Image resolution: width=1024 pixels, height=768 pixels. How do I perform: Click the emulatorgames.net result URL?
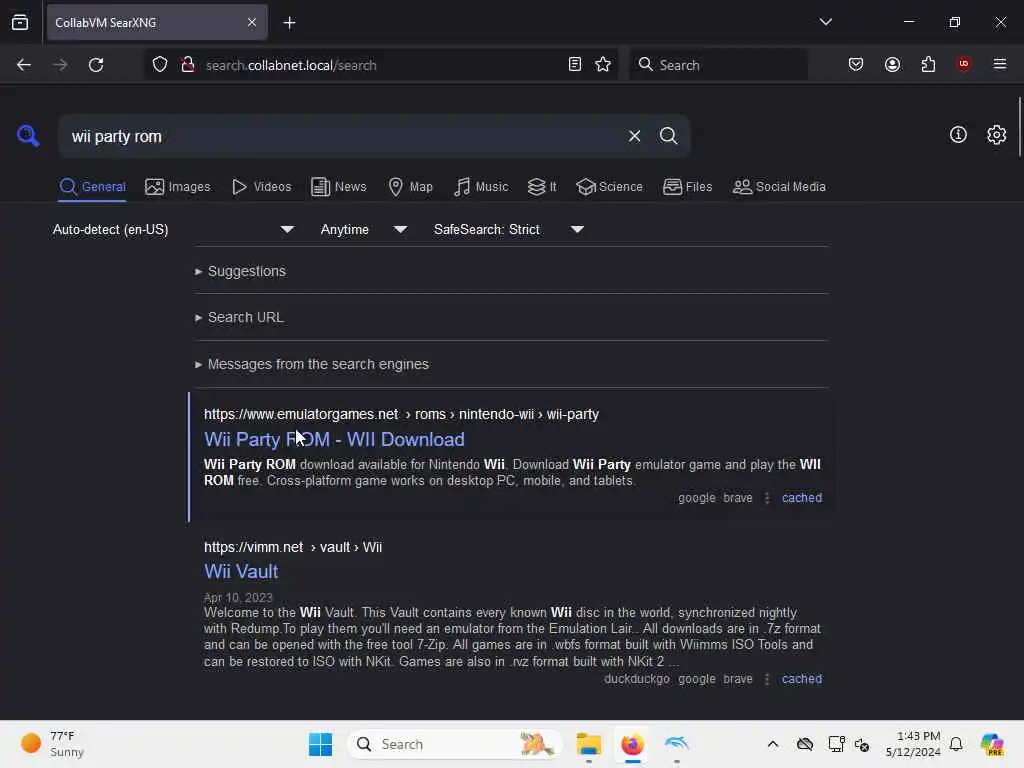pos(401,415)
